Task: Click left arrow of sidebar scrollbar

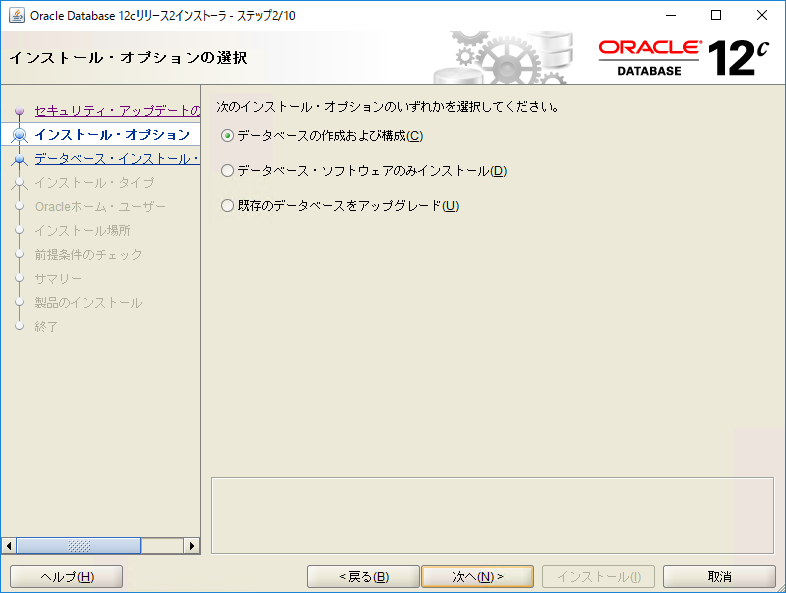Action: point(9,545)
